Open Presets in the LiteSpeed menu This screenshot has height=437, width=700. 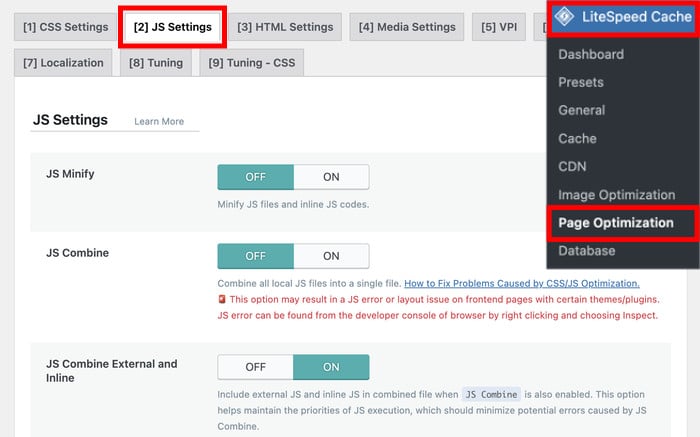coord(581,82)
